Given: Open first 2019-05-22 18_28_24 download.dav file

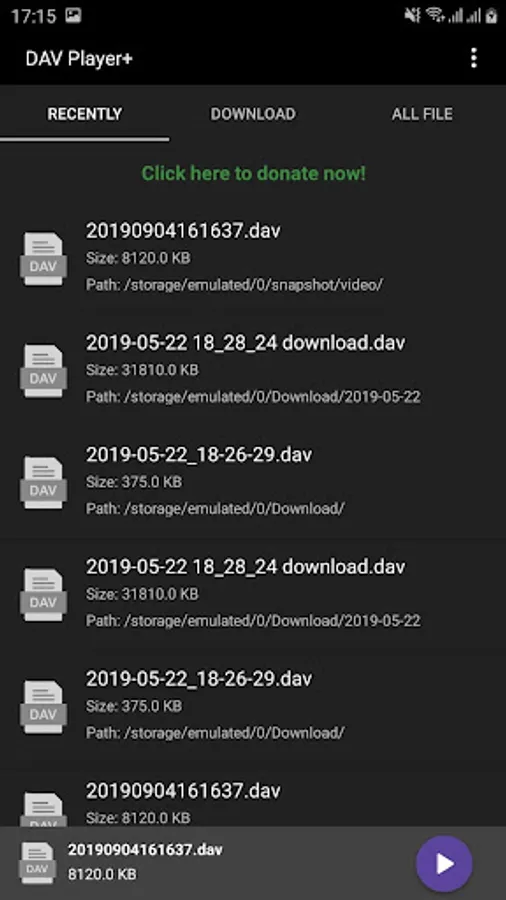Looking at the screenshot, I should (x=253, y=370).
